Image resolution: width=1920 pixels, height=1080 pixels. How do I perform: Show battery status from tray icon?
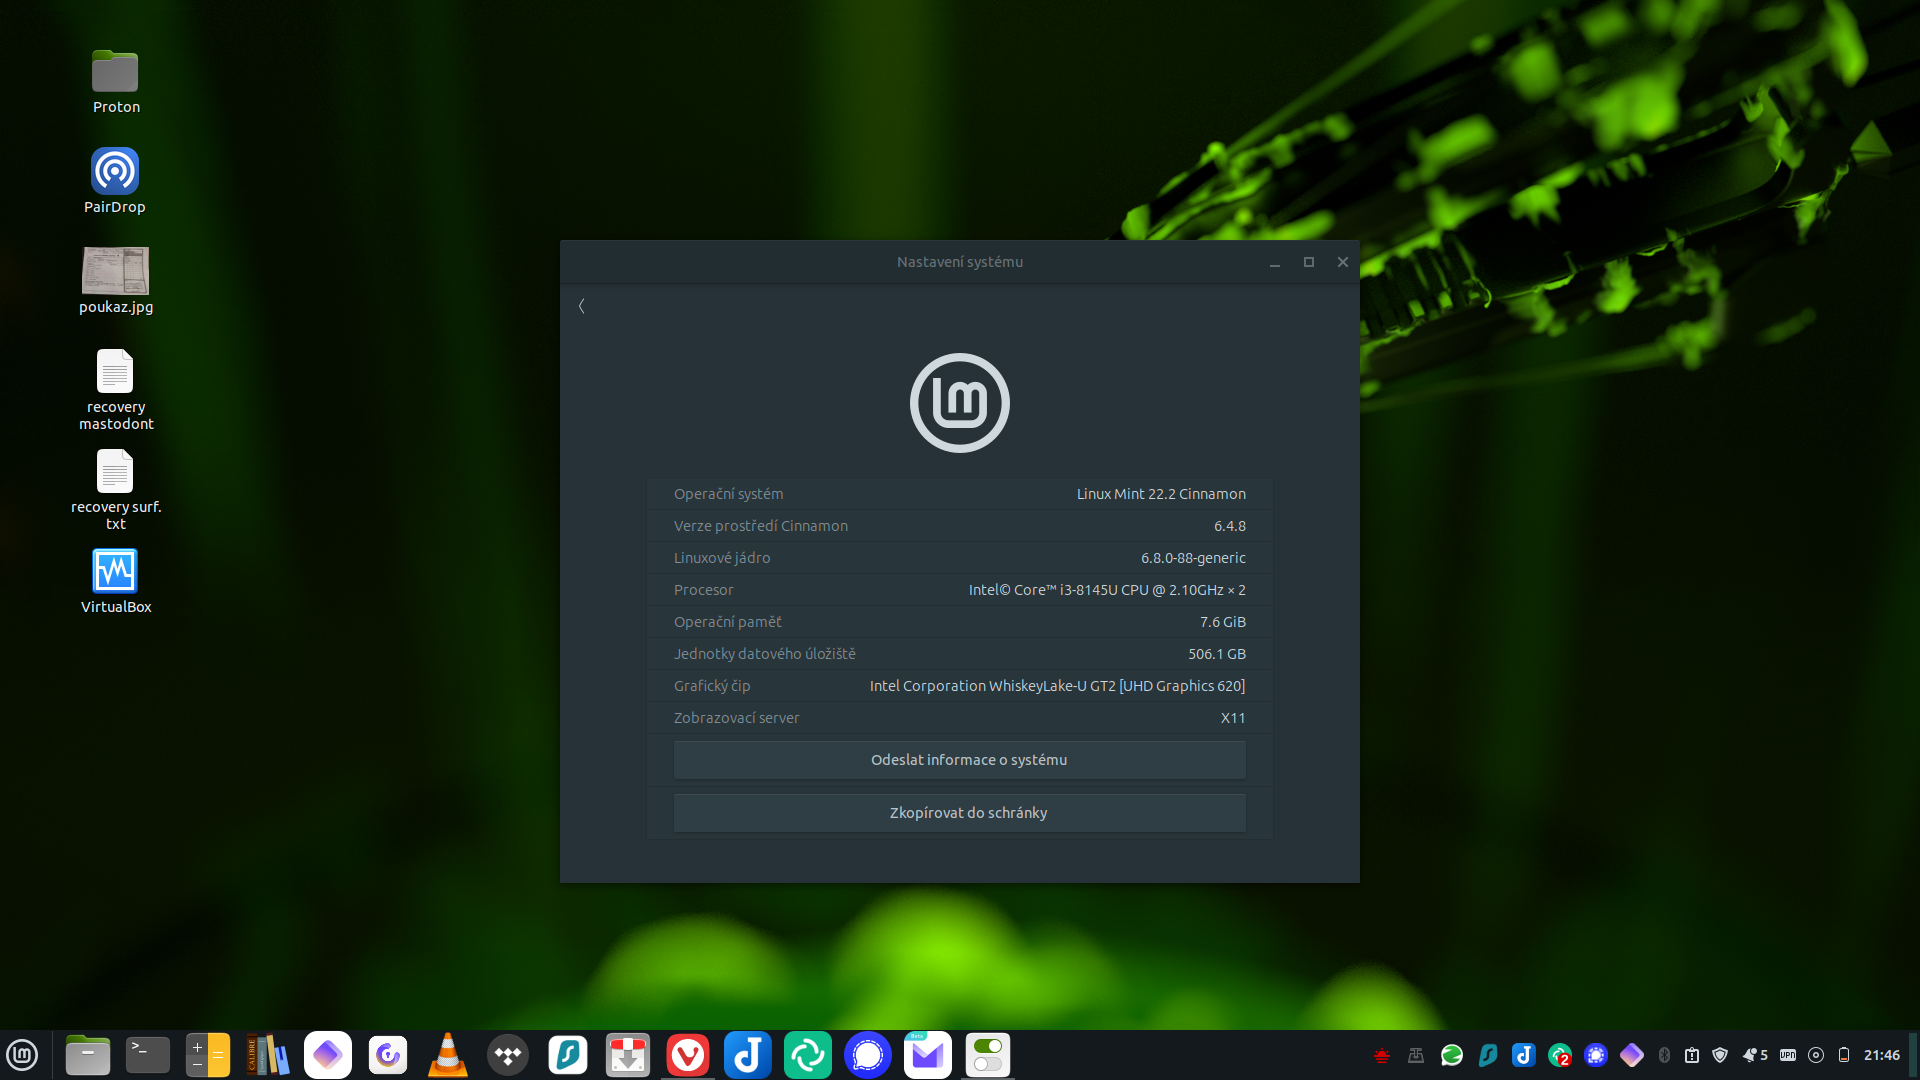[1844, 1055]
